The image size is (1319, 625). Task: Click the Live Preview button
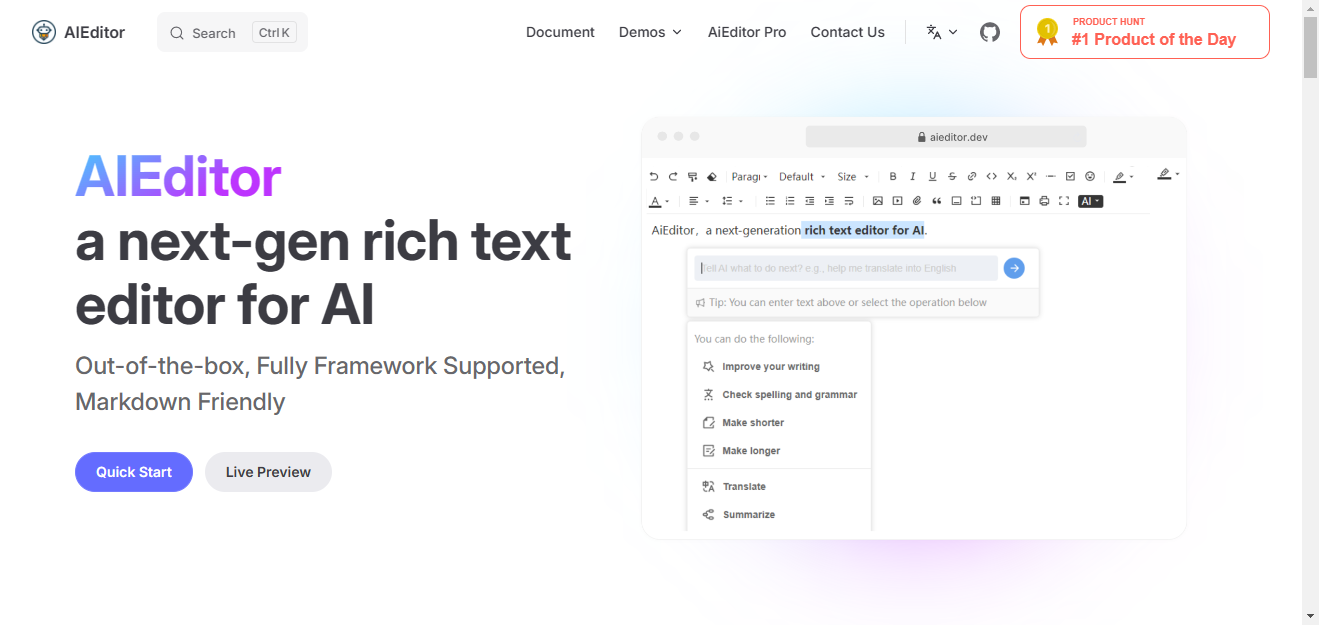pos(268,472)
